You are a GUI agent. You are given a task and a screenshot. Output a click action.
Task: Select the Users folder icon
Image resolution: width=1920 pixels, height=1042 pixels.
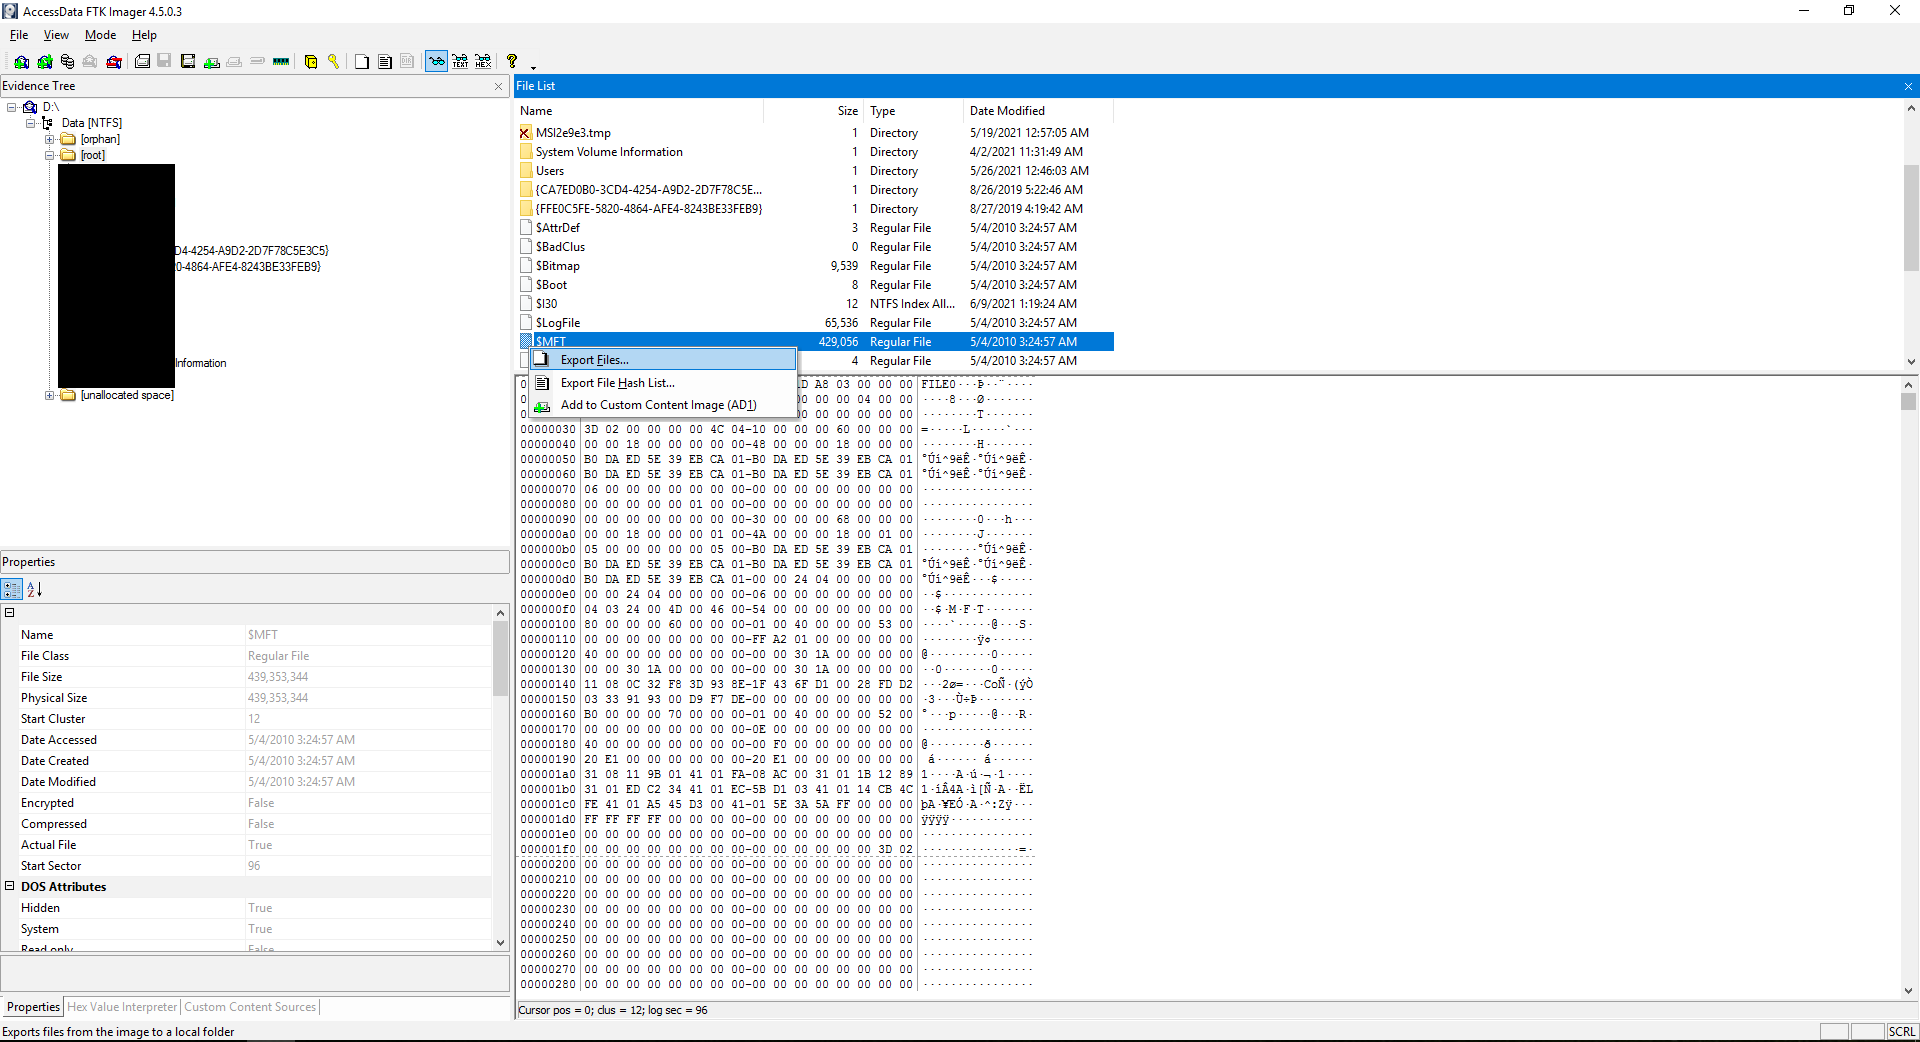(x=526, y=171)
